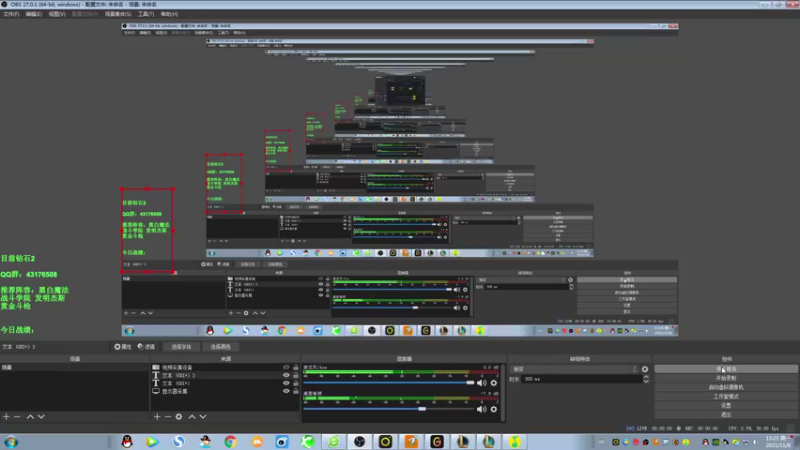
Task: Open green video player icon in taskbar
Action: pyautogui.click(x=152, y=442)
